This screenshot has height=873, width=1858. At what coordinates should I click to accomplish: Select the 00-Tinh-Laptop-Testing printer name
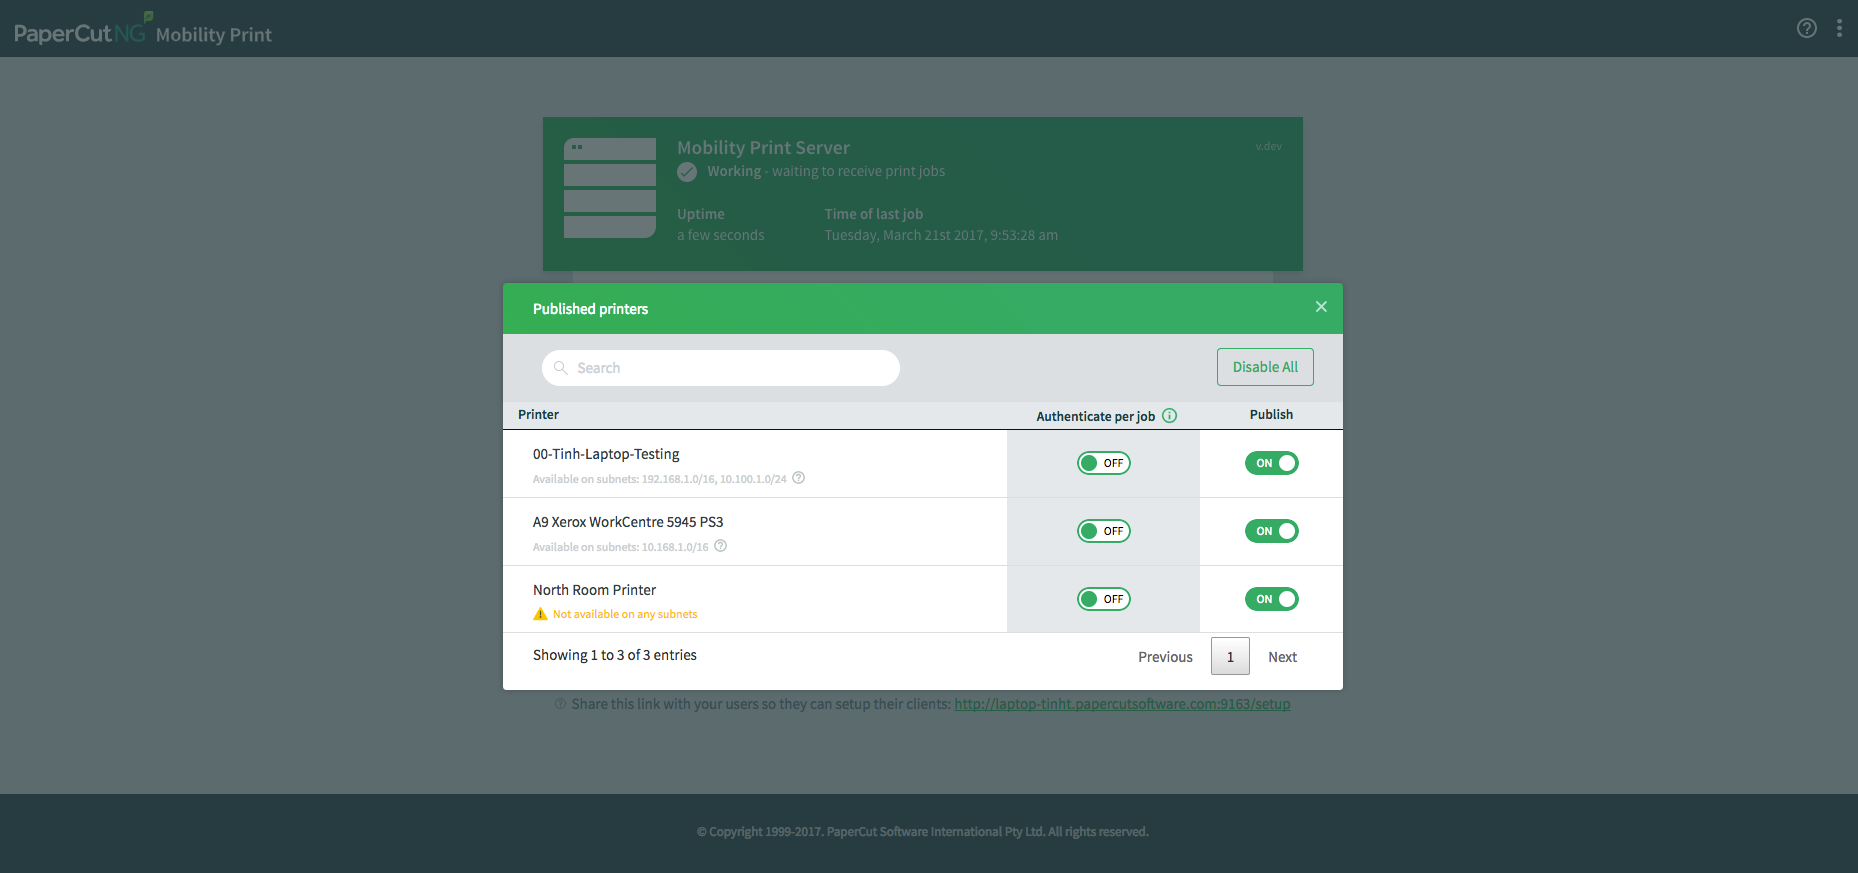606,454
